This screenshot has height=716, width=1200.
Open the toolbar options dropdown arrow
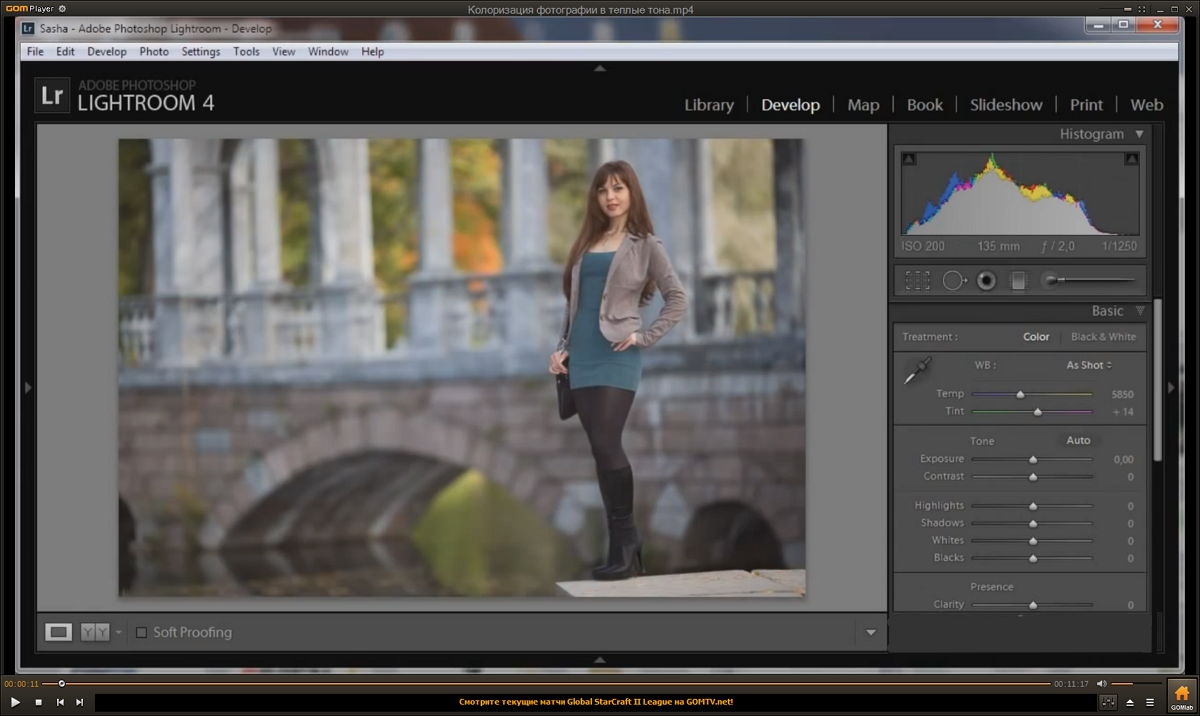[x=870, y=632]
